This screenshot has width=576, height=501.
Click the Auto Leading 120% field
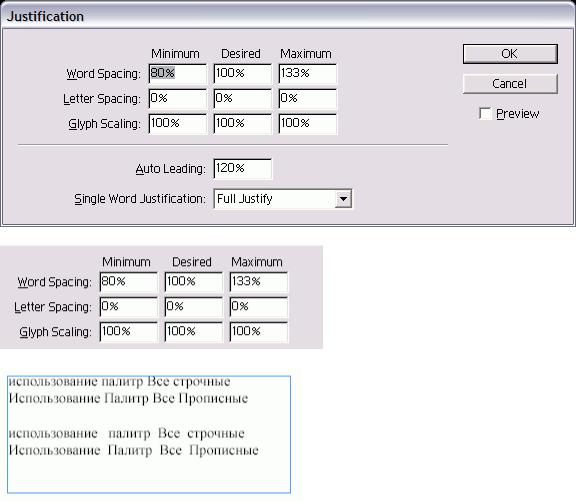tap(243, 169)
